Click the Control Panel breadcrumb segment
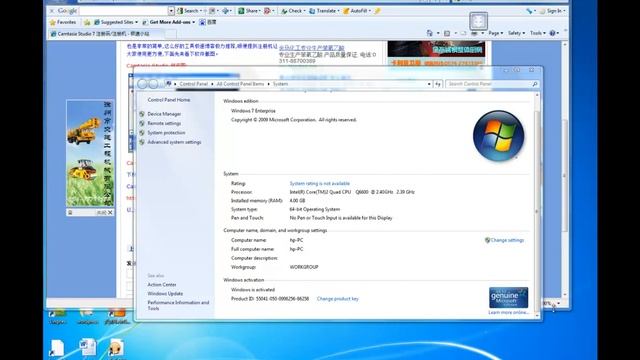Viewport: 640px width, 360px height. click(193, 84)
